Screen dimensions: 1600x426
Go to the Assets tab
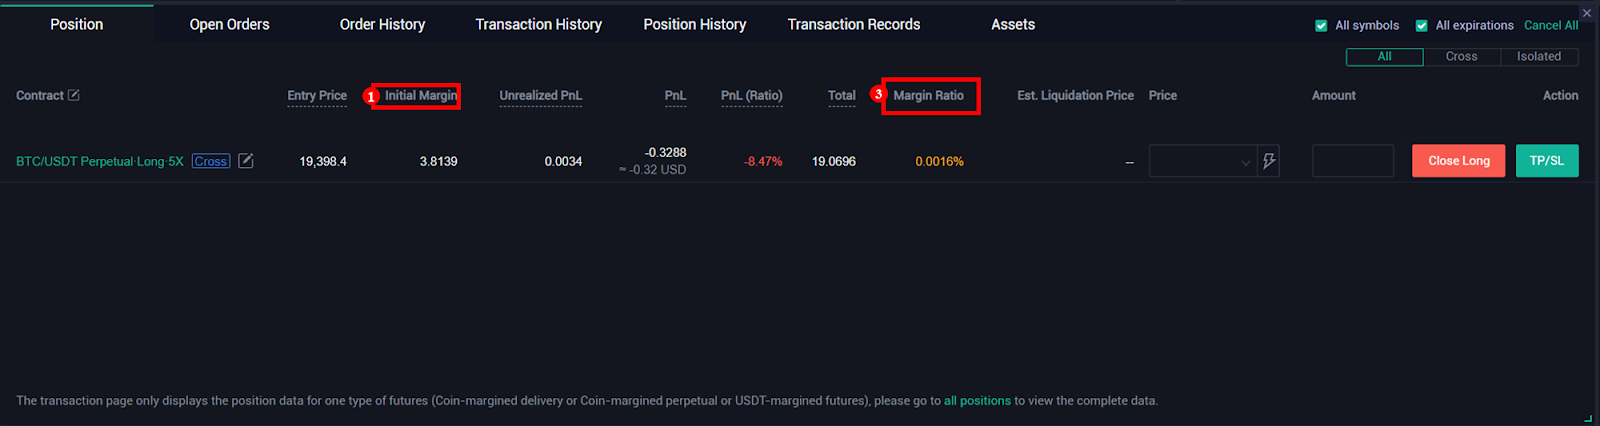(1012, 24)
